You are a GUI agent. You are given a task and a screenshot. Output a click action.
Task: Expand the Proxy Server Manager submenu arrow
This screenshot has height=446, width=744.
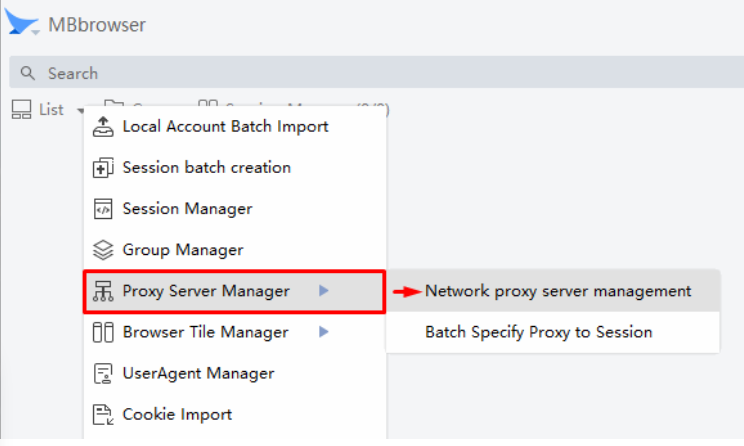coord(323,291)
